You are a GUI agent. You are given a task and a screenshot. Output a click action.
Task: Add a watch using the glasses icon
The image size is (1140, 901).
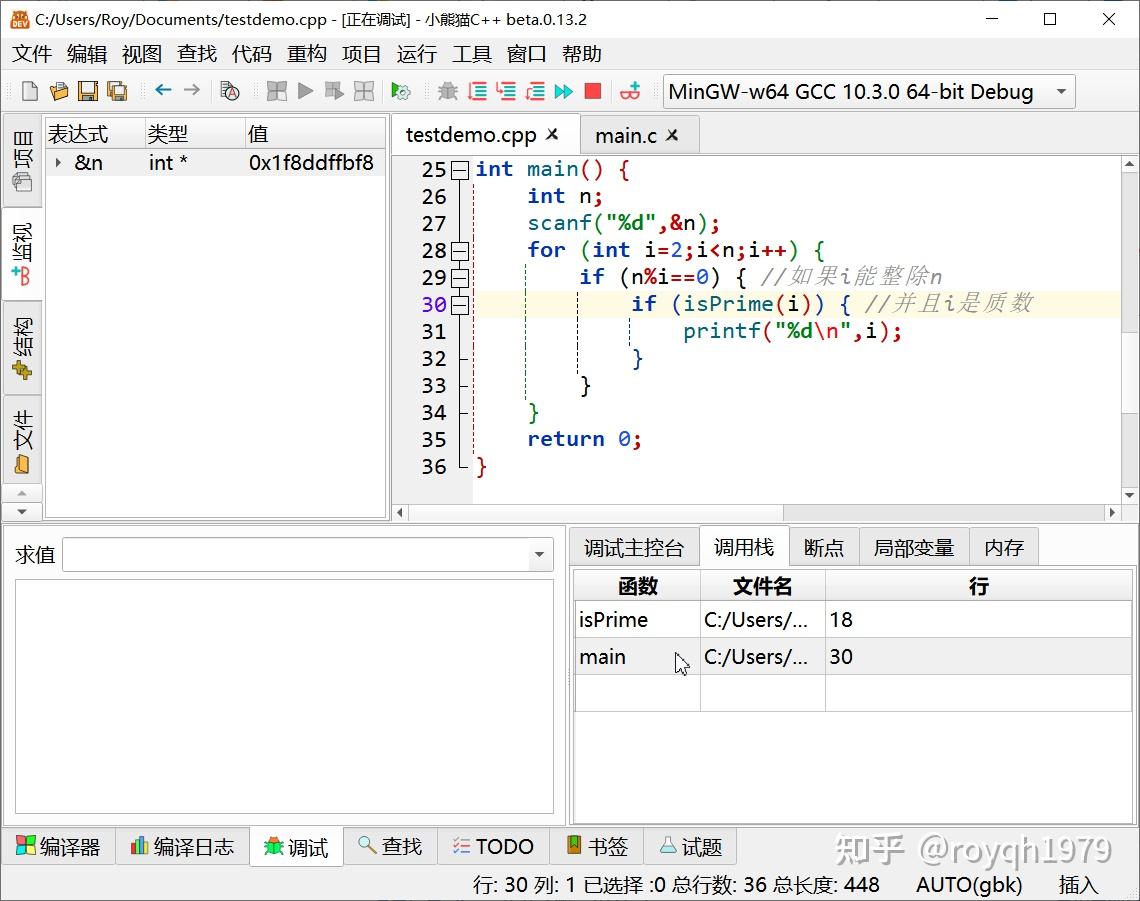coord(630,92)
